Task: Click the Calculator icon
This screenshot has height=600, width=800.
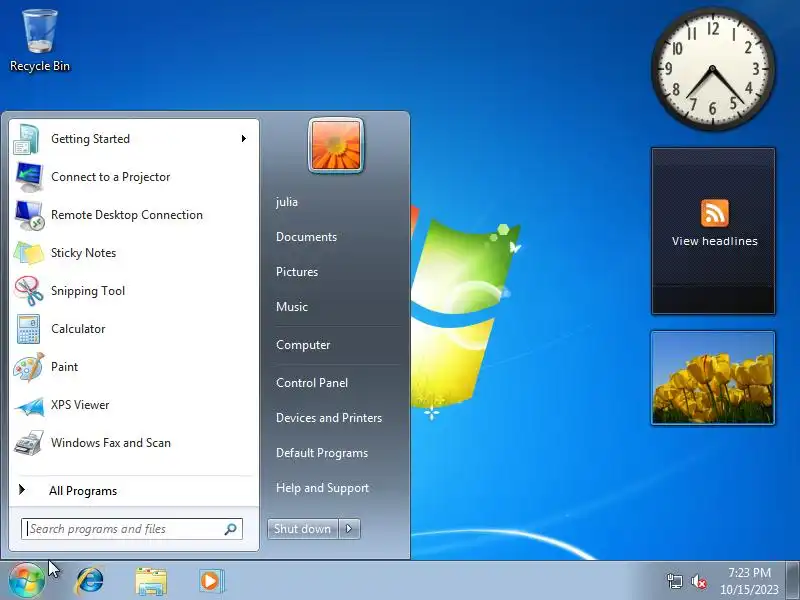Action: [28, 329]
